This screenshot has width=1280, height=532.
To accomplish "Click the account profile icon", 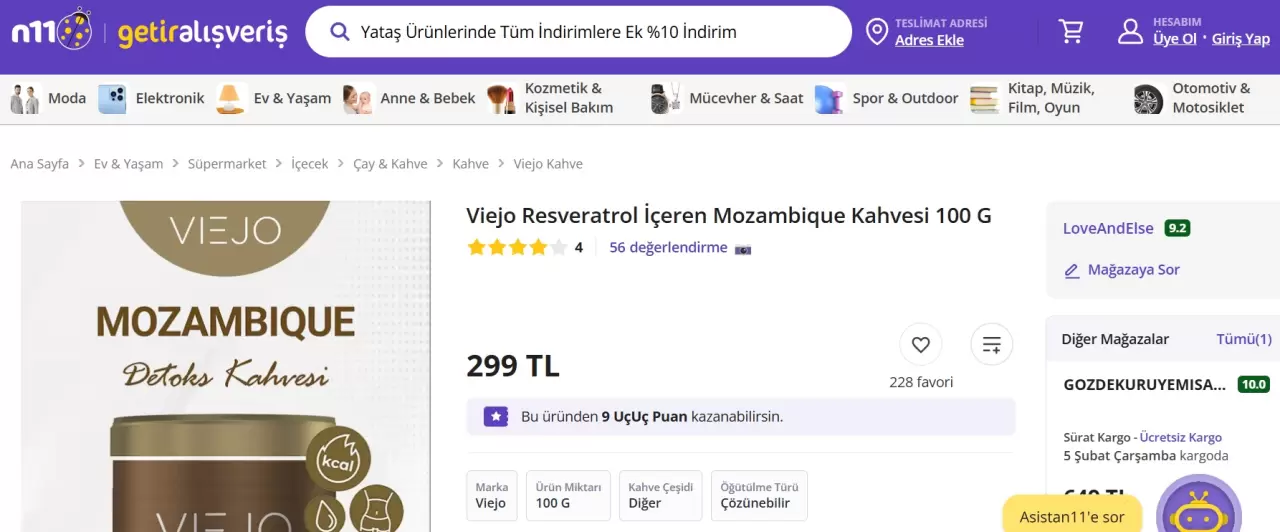I will click(1130, 31).
